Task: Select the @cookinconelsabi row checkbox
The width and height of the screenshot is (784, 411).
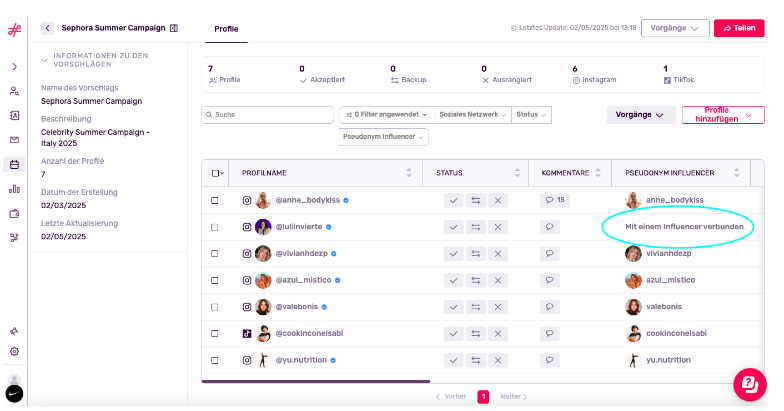Action: click(214, 334)
